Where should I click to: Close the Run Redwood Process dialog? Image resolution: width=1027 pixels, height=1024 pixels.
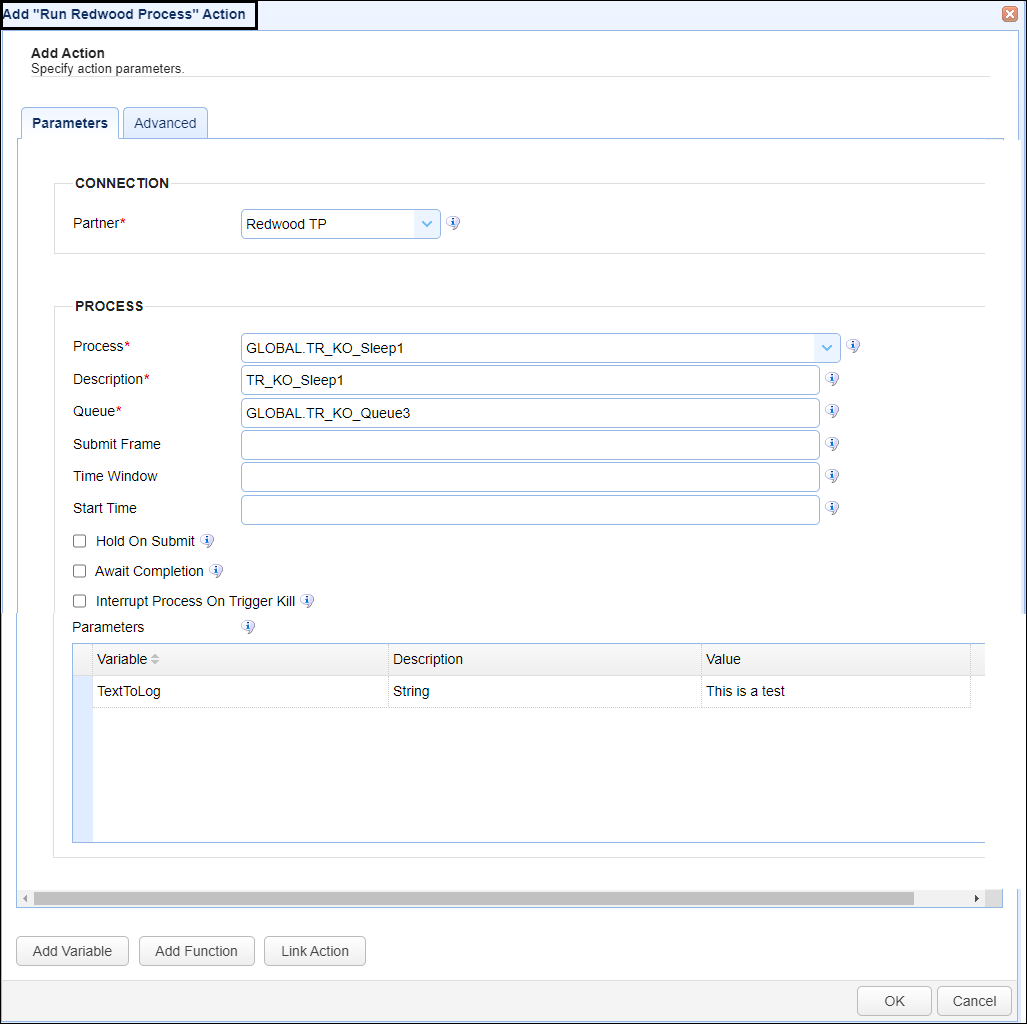(1009, 14)
